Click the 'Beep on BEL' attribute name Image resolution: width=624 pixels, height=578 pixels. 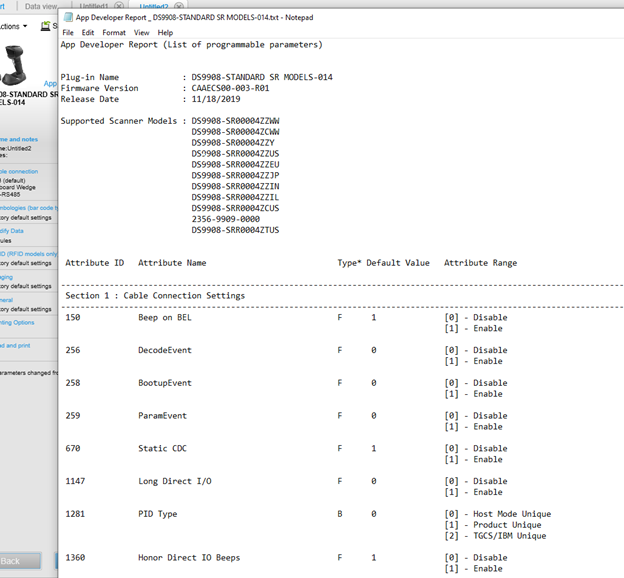click(165, 318)
